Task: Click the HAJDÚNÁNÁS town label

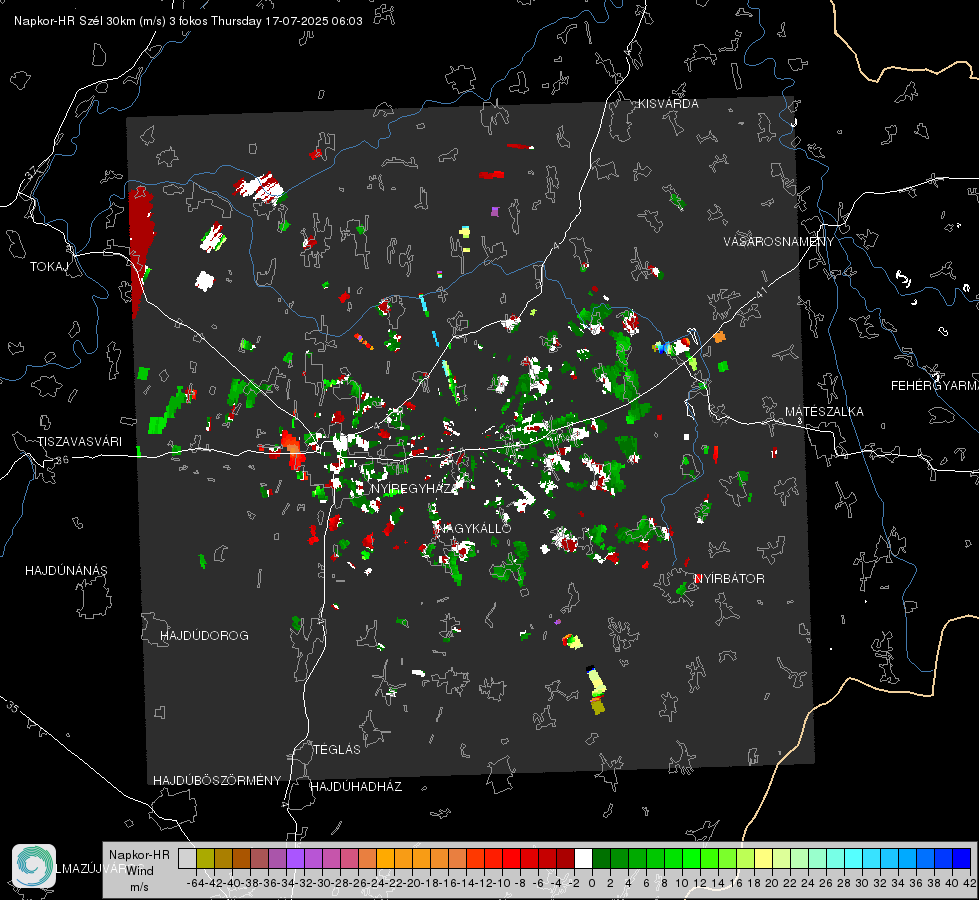Action: pyautogui.click(x=66, y=571)
